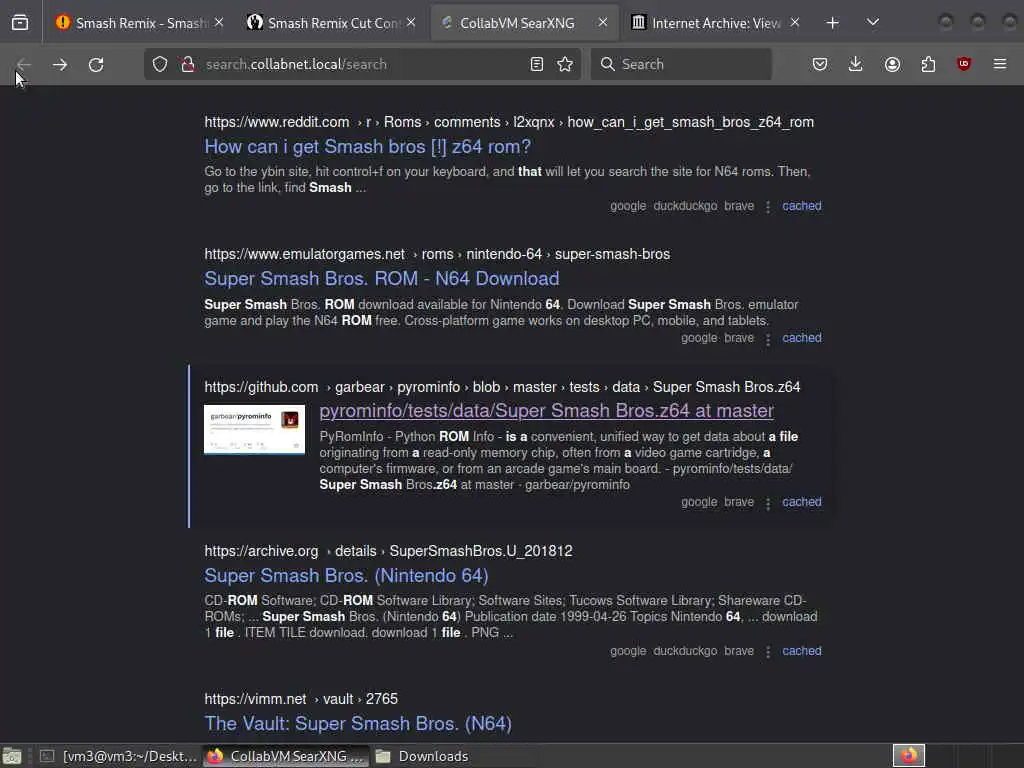The width and height of the screenshot is (1024, 768).
Task: Open the tracking protection shield icon
Action: tap(160, 64)
